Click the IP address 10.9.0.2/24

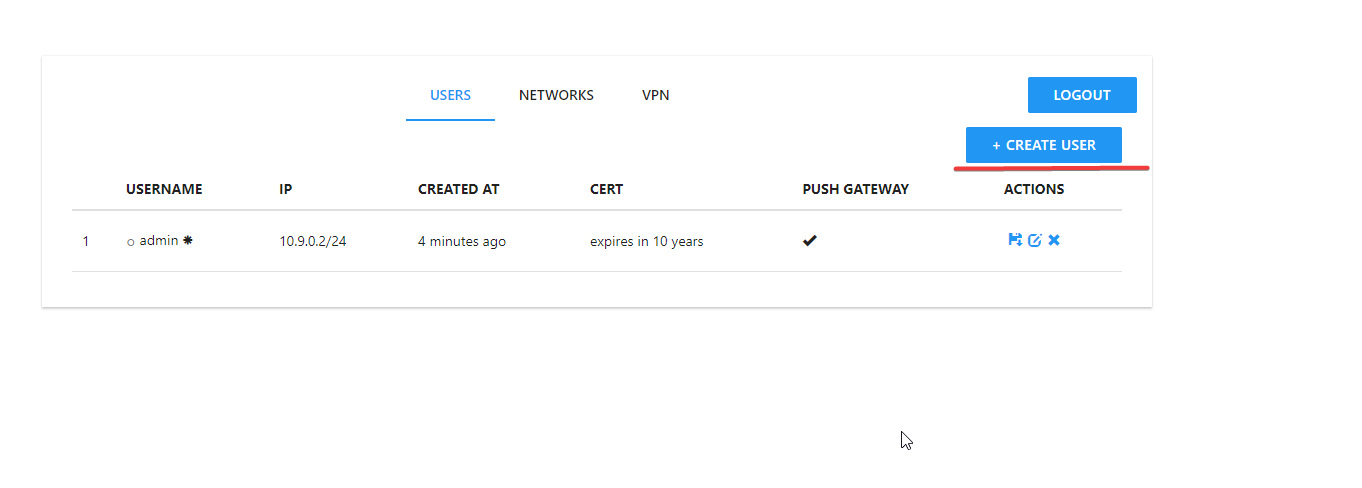313,242
